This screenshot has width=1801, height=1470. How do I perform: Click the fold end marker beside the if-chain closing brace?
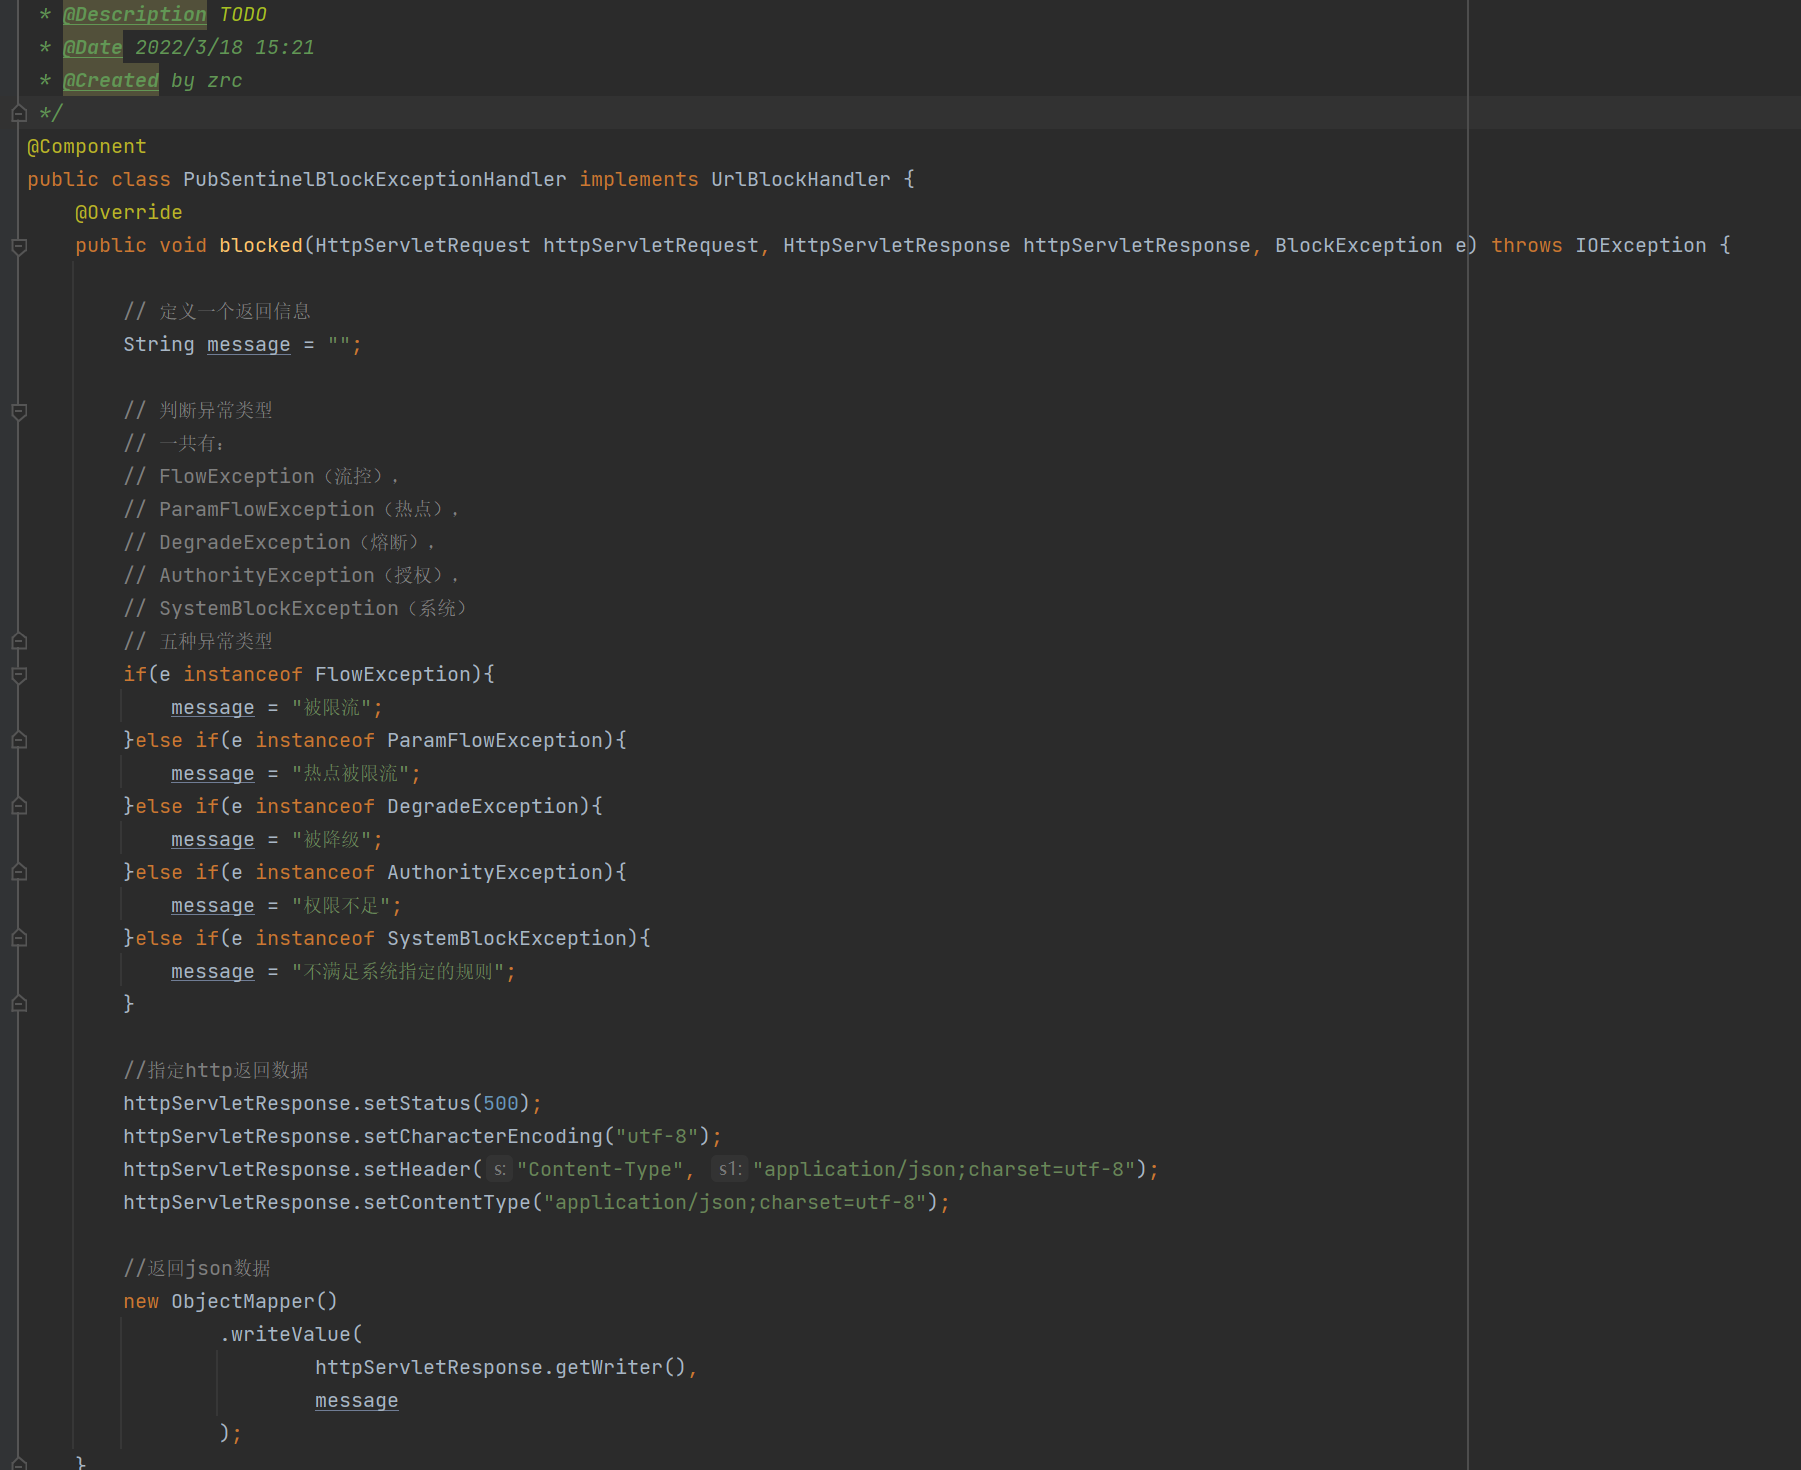(19, 1004)
